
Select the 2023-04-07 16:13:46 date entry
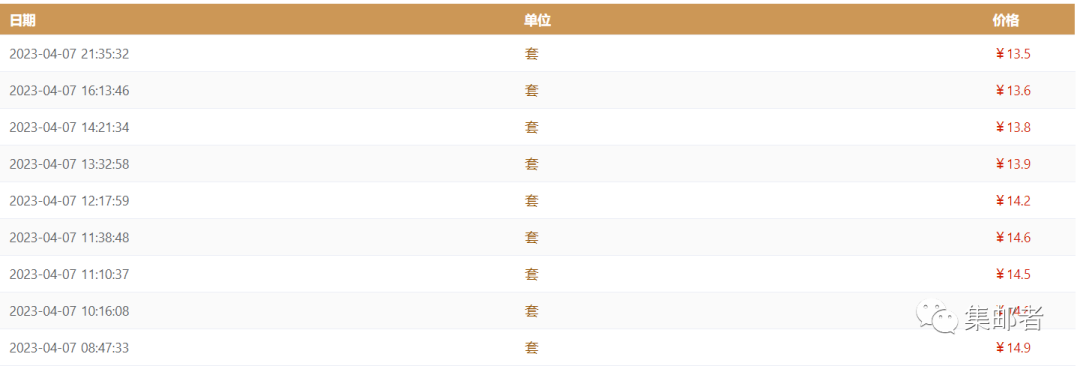point(69,90)
